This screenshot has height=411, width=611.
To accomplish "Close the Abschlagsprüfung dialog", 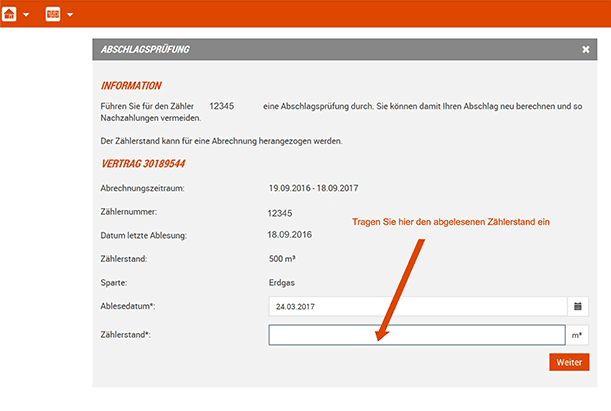I will [585, 49].
